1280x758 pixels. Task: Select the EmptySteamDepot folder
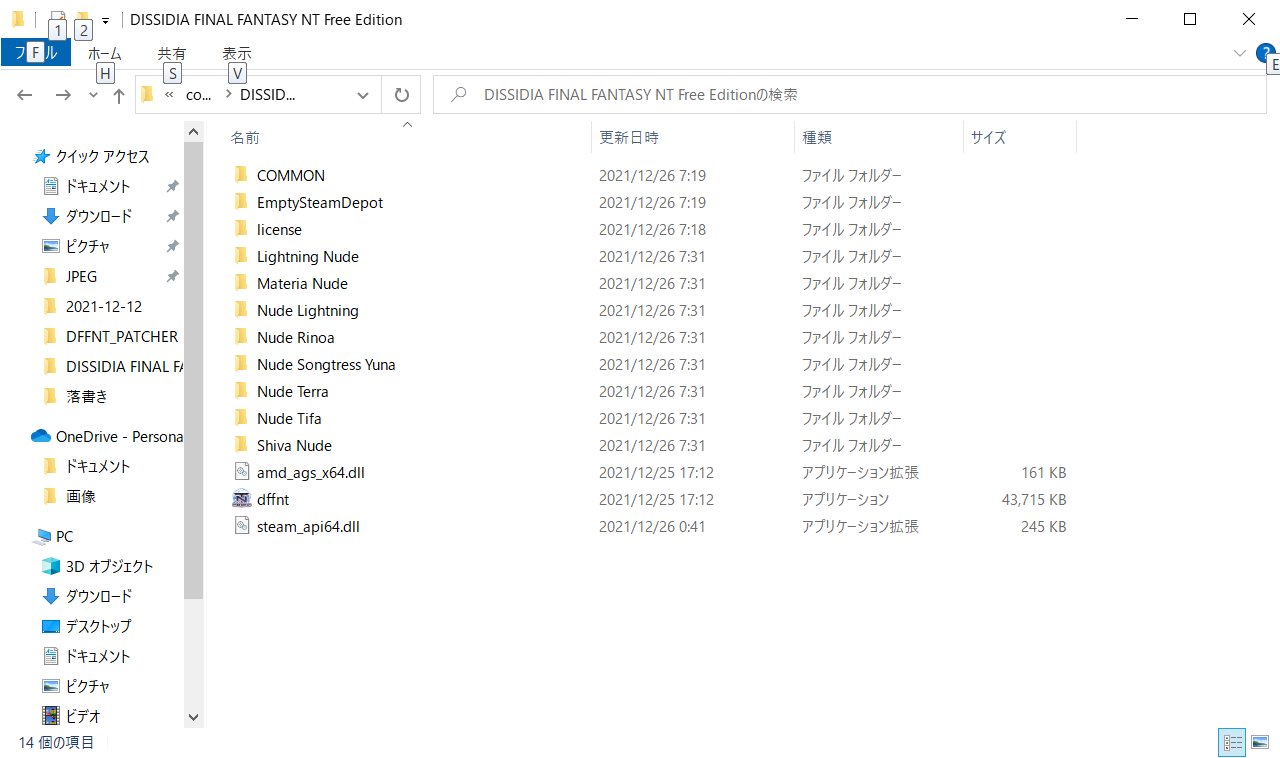click(320, 202)
